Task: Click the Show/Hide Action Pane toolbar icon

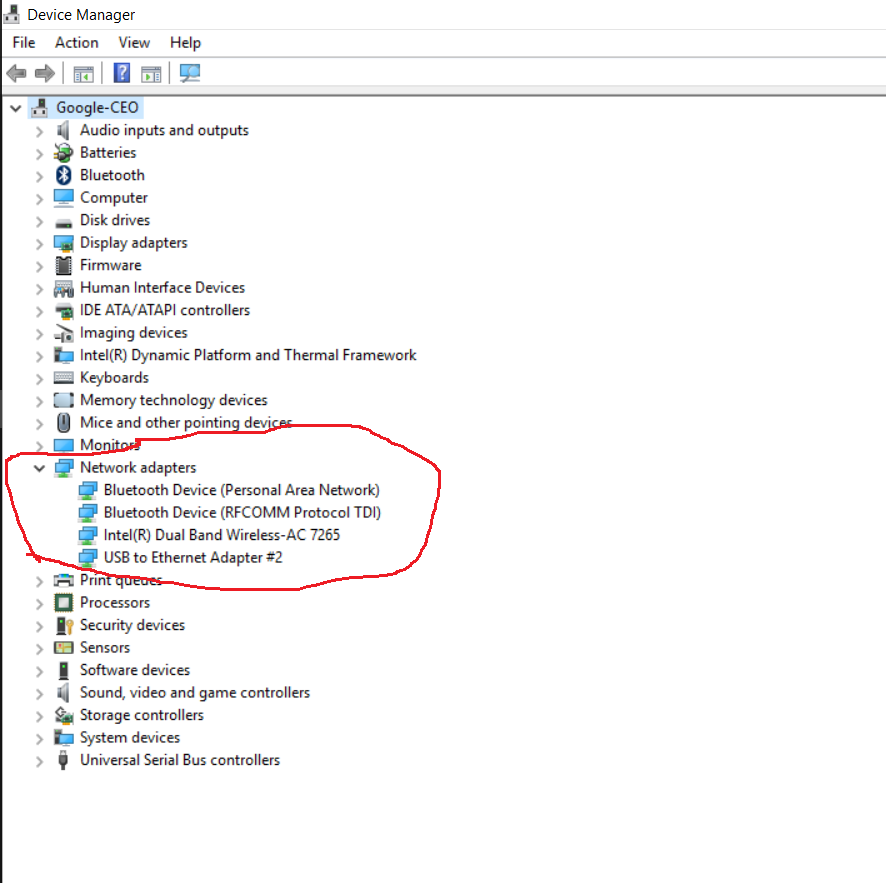Action: click(151, 72)
